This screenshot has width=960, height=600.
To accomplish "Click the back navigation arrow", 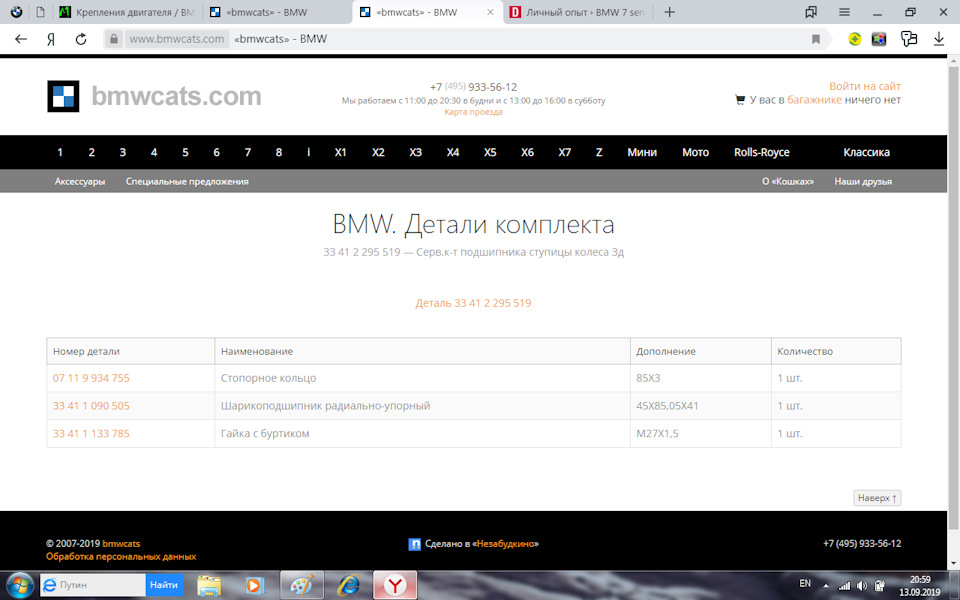I will tap(20, 38).
